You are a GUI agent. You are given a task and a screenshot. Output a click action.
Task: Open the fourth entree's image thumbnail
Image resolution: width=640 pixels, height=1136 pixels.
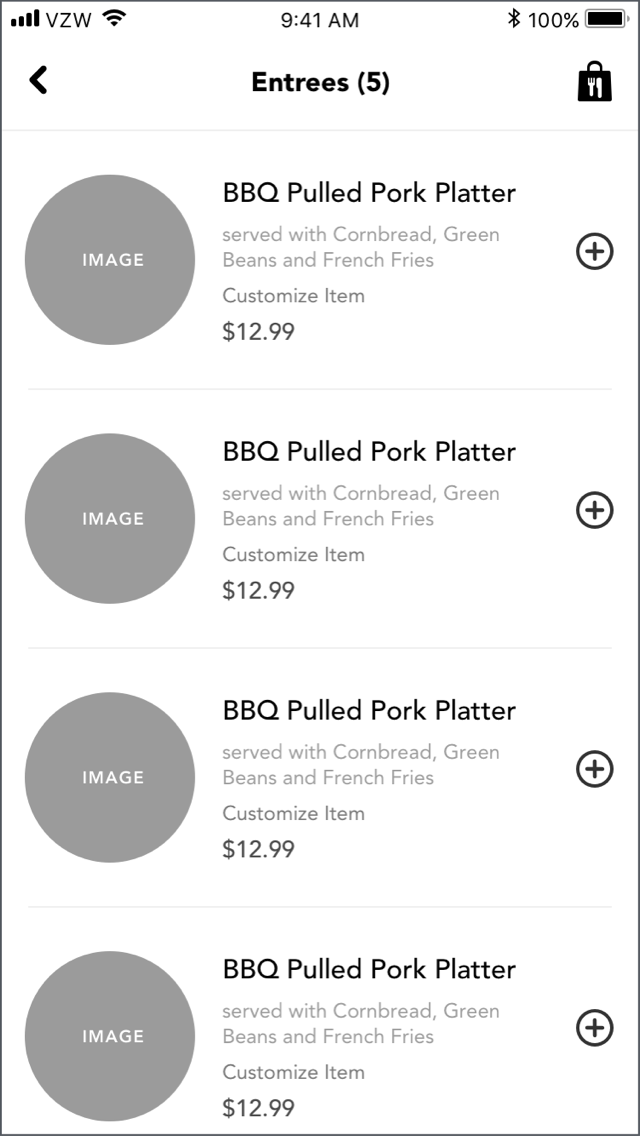(110, 1036)
